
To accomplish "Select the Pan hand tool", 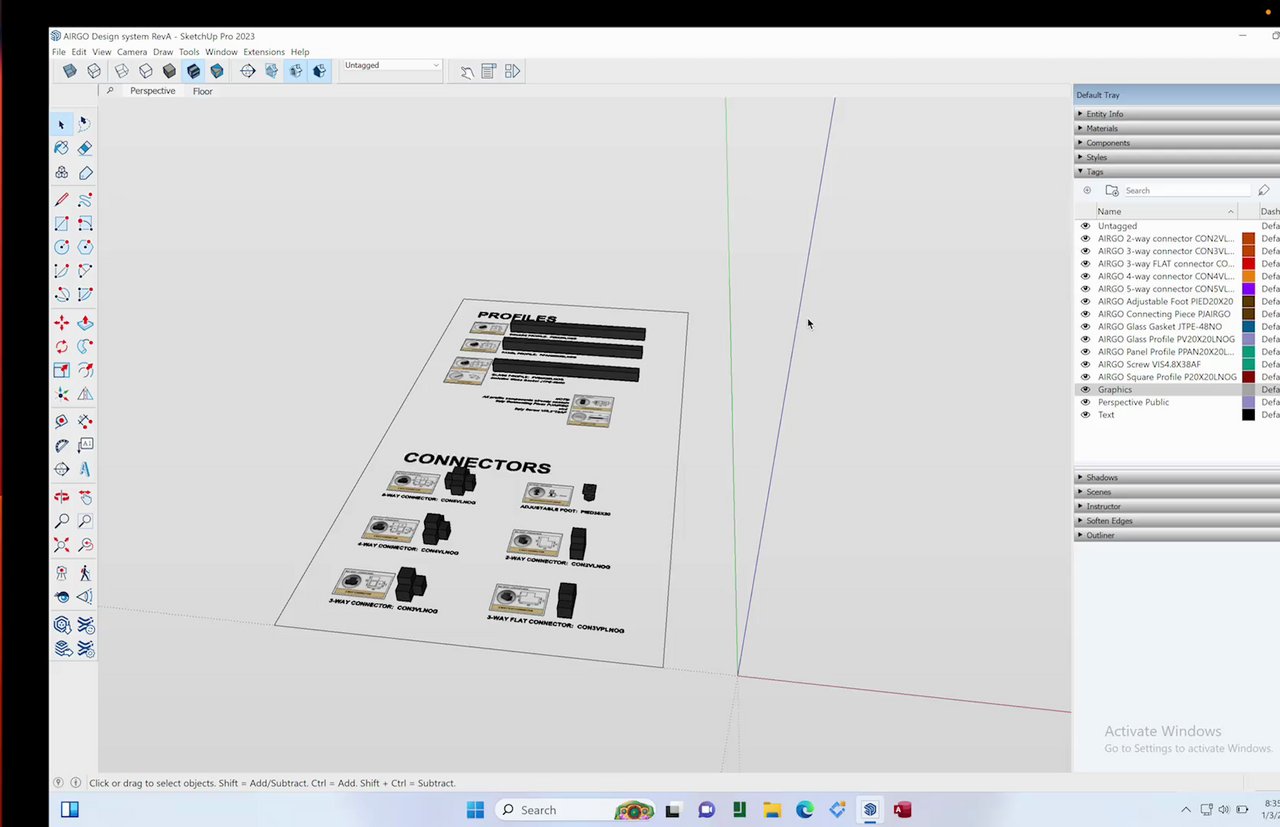I will click(x=85, y=497).
